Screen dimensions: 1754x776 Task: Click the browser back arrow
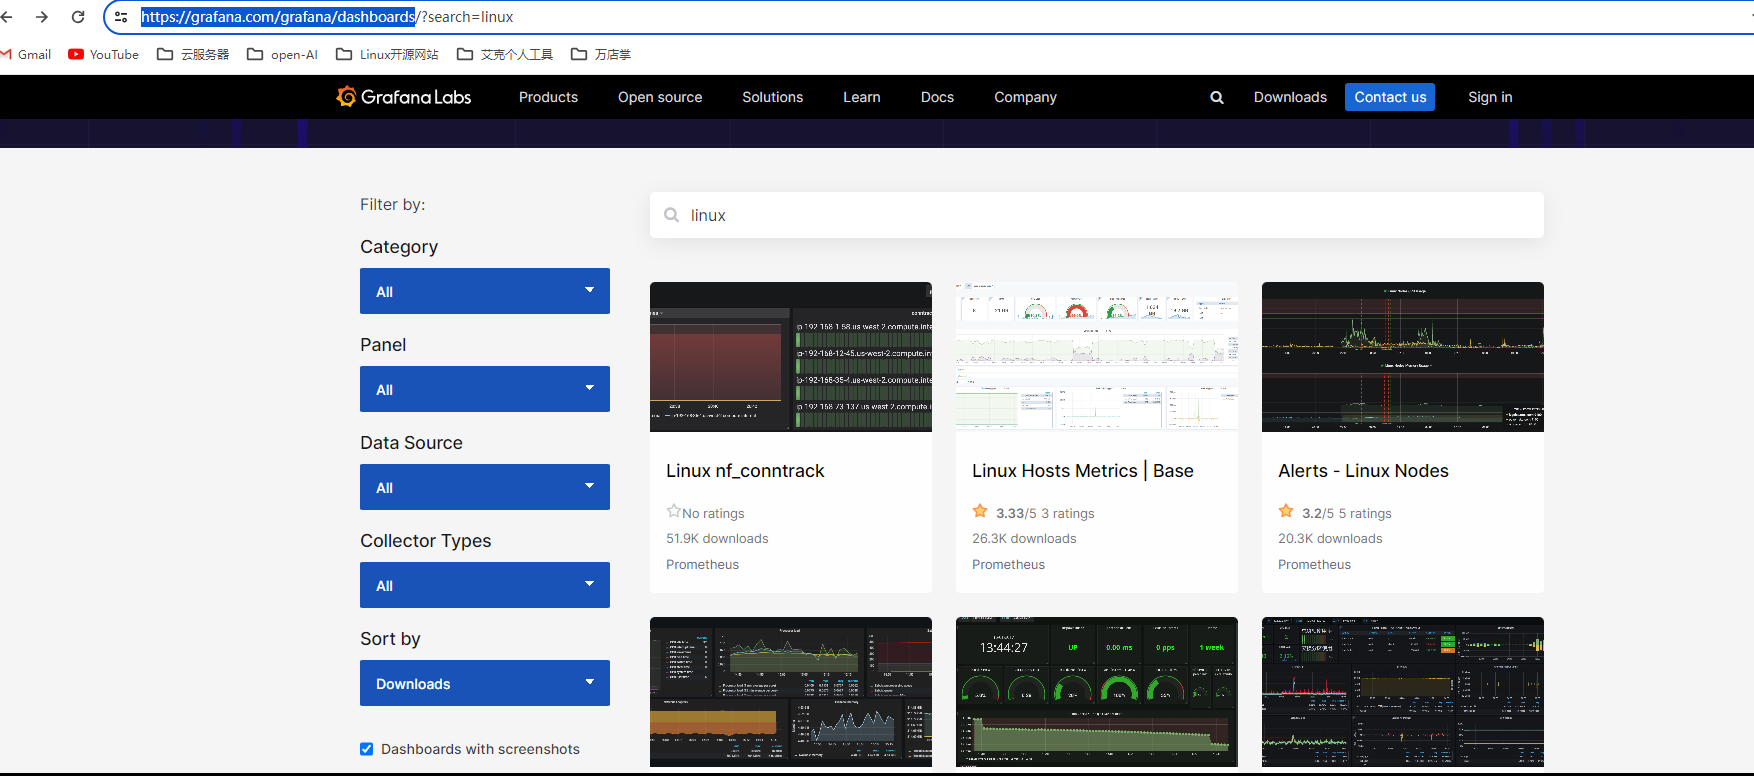pos(7,17)
